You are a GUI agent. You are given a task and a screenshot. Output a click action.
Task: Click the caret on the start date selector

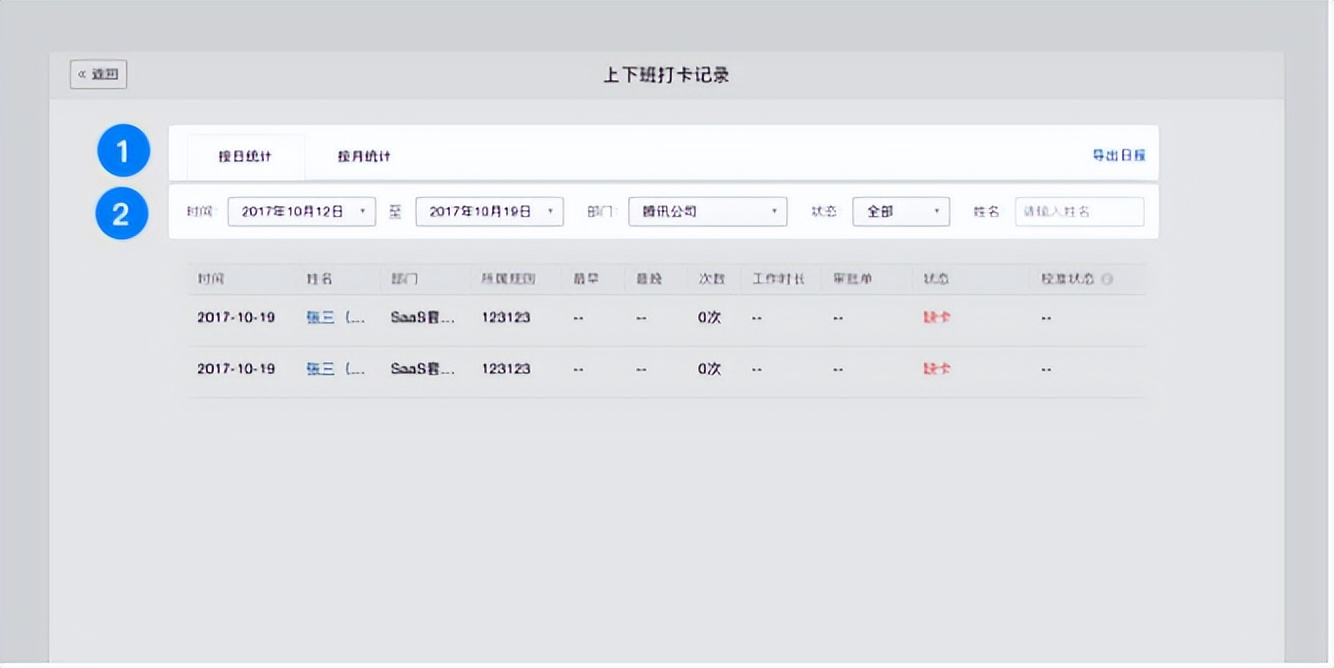pyautogui.click(x=362, y=211)
